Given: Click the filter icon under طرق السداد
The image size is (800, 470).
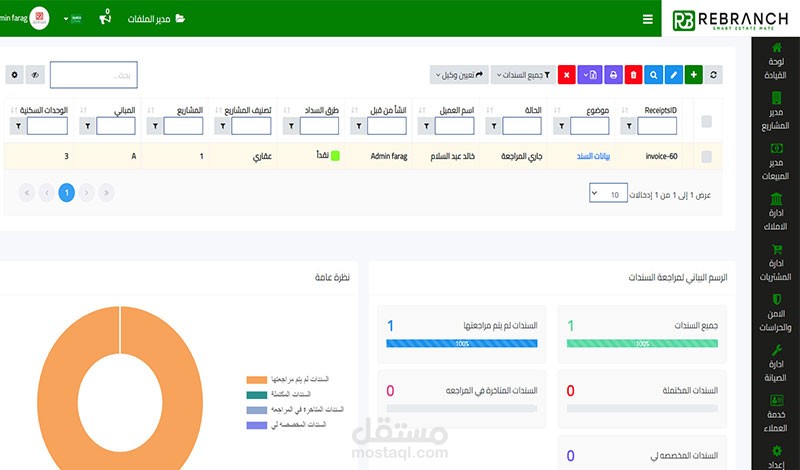Looking at the screenshot, I should 291,126.
